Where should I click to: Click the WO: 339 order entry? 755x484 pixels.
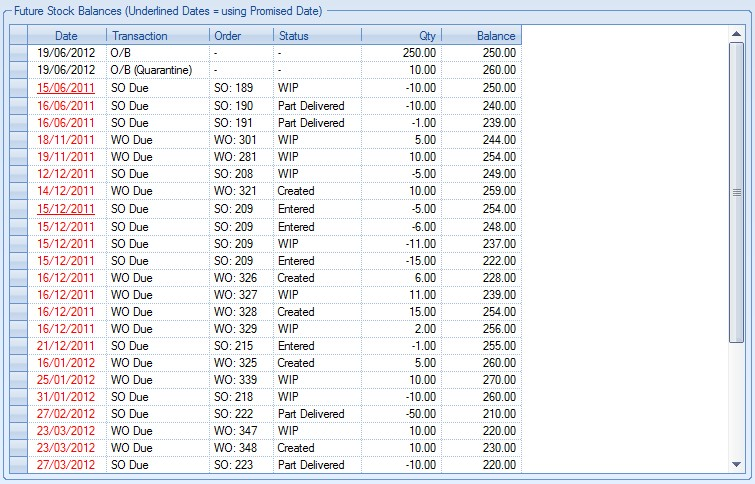pos(234,379)
